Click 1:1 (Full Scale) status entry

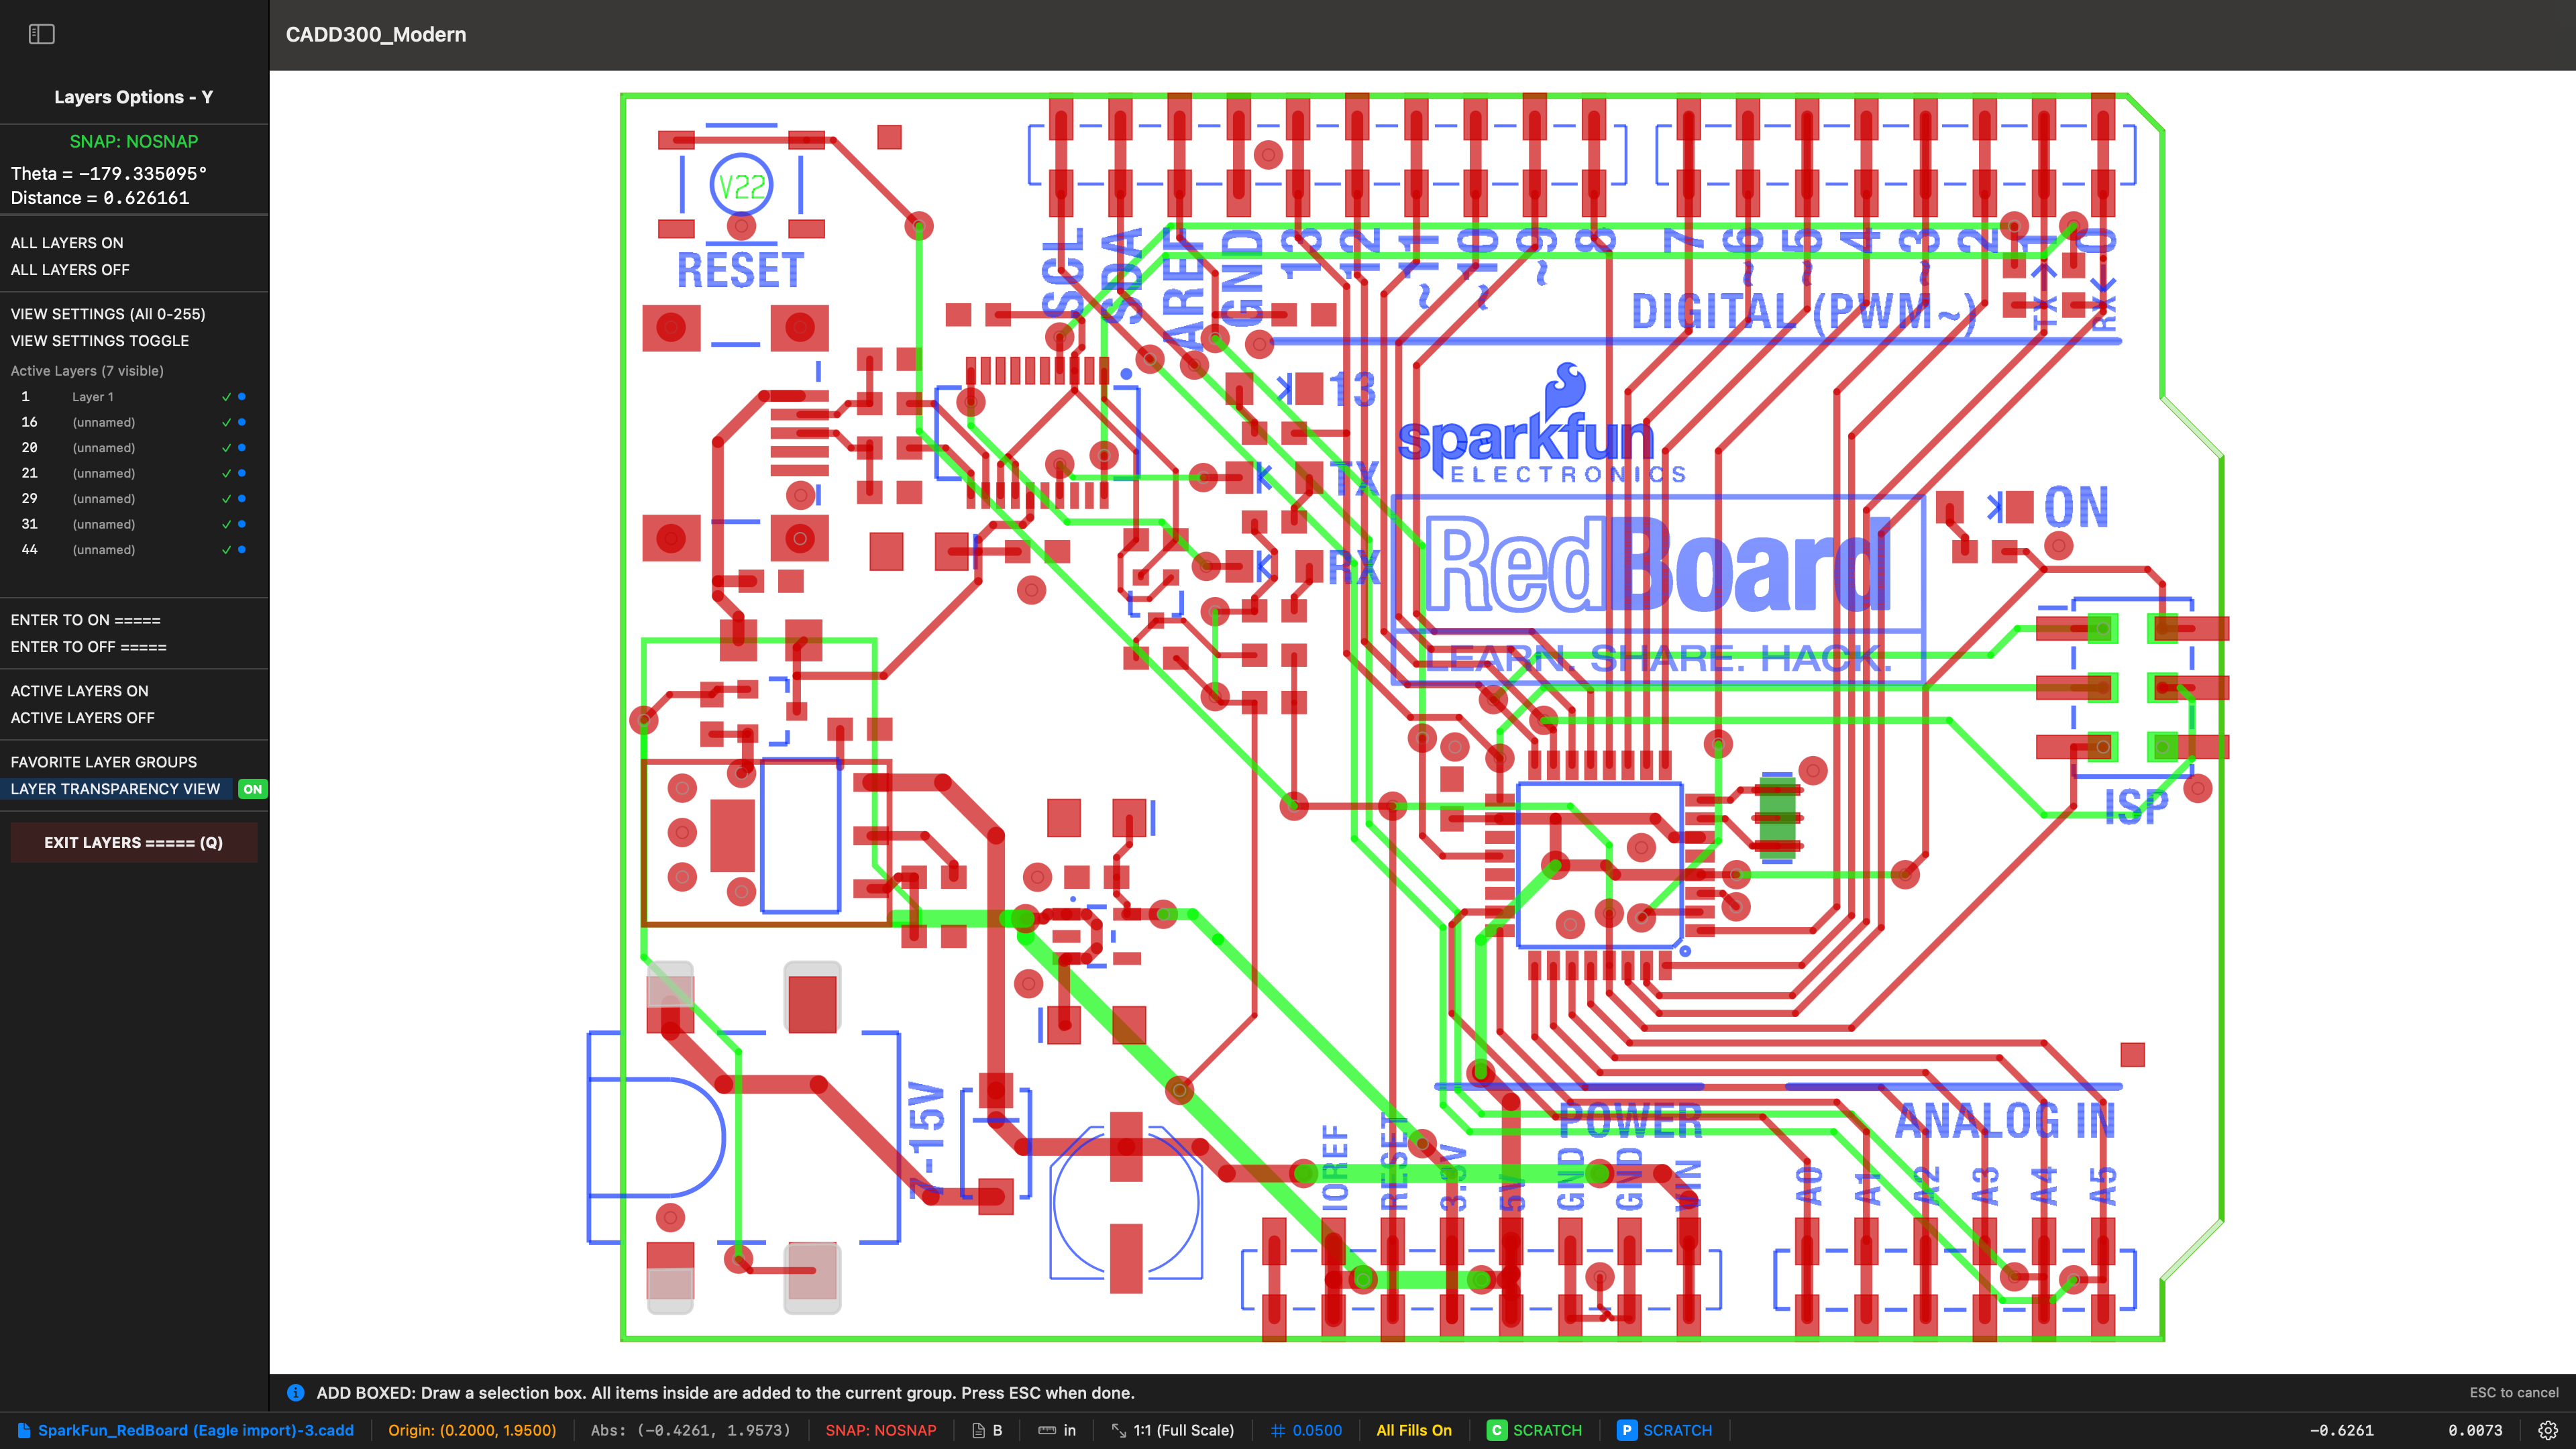(x=1183, y=1430)
